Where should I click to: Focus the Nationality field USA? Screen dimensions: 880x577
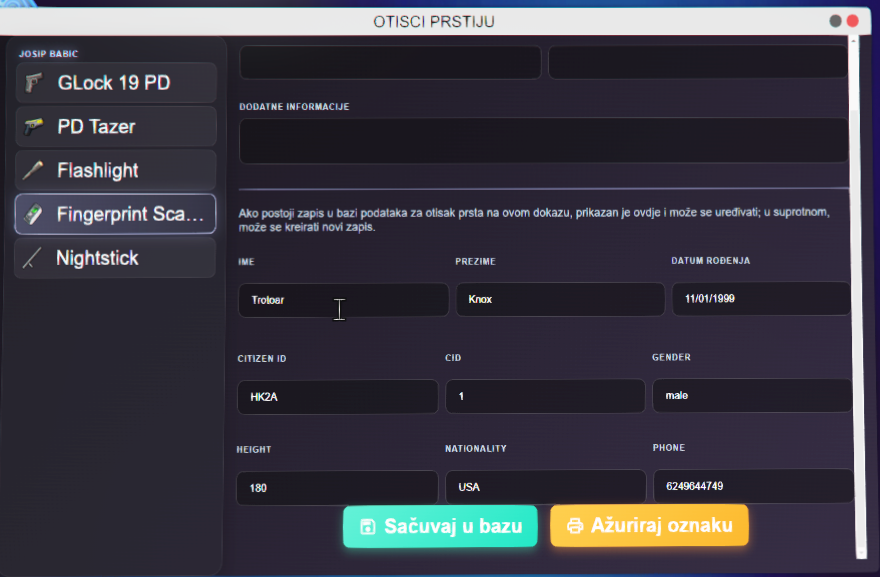pos(546,487)
